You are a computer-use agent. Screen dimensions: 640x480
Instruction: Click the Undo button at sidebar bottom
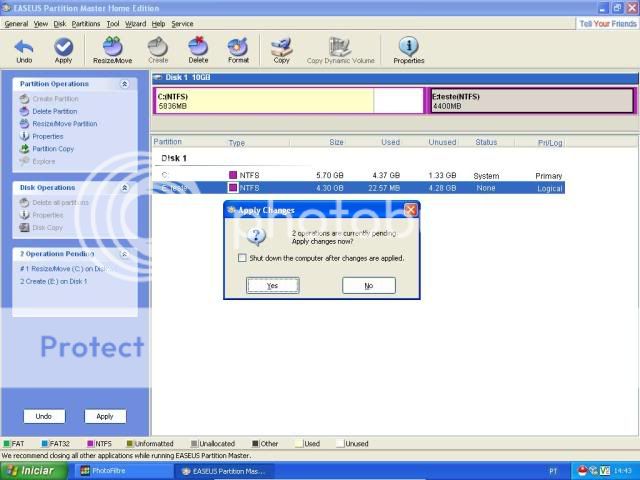pos(44,416)
